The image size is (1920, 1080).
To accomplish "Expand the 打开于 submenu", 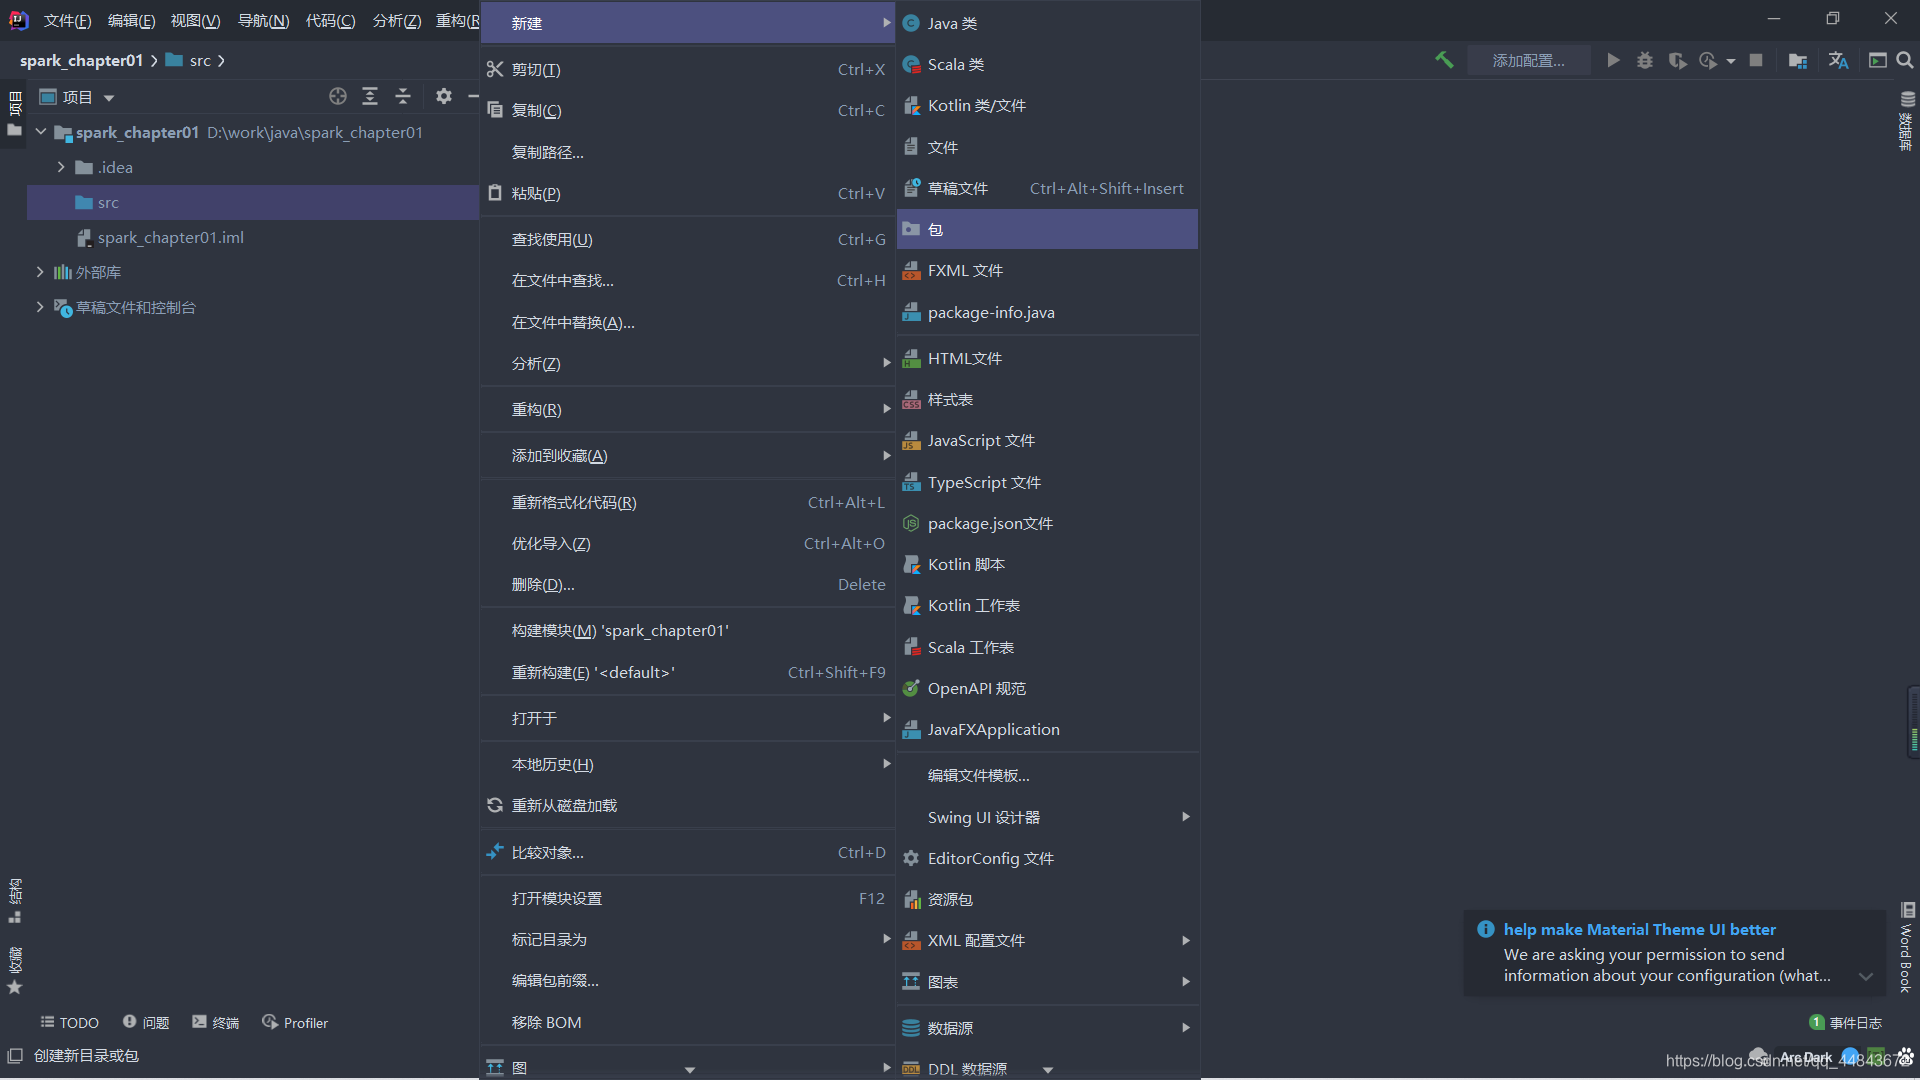I will point(687,718).
